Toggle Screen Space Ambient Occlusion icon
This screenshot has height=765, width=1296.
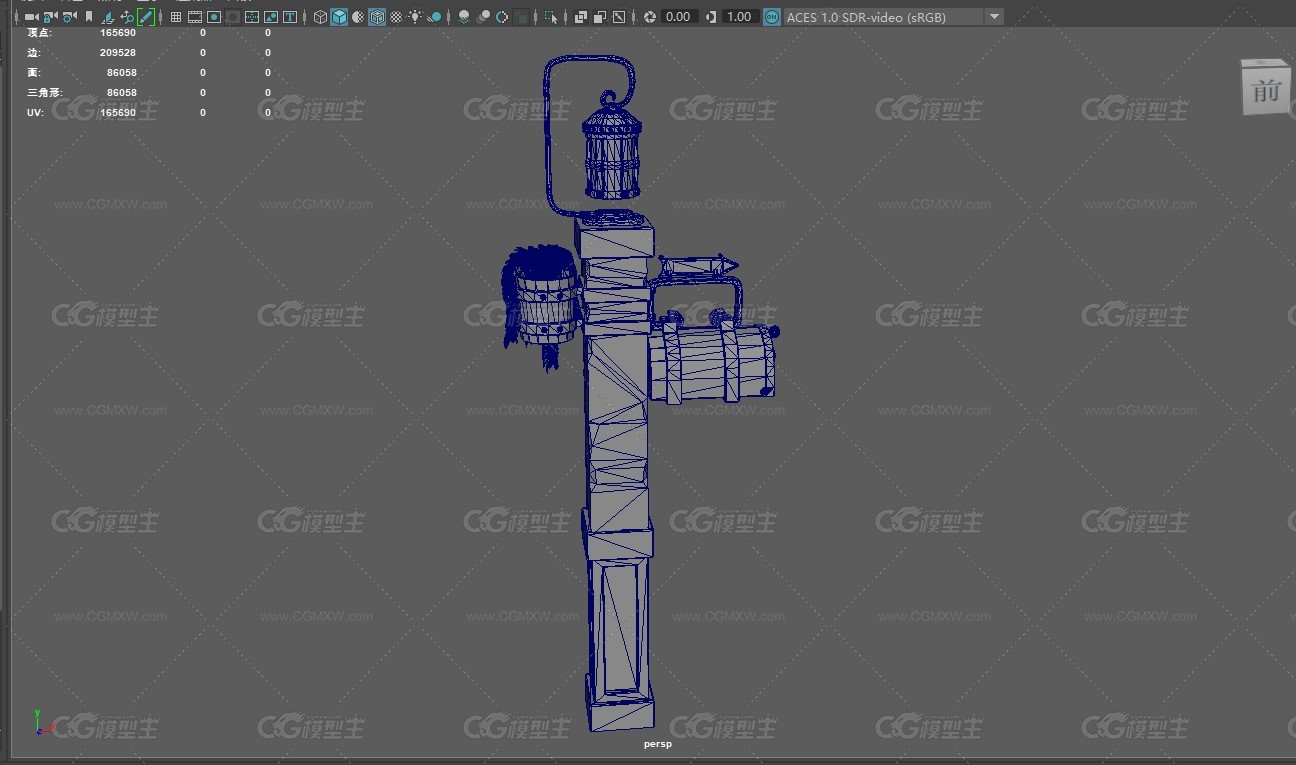464,17
